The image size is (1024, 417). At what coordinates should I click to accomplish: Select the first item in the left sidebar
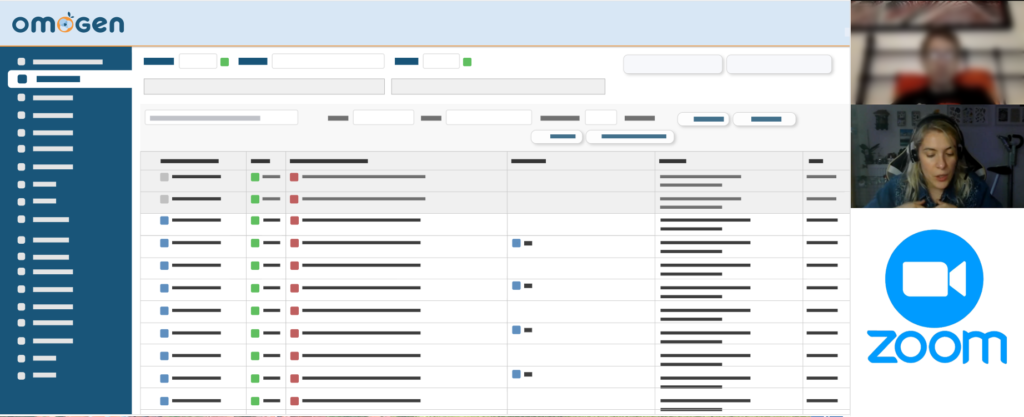coord(66,62)
